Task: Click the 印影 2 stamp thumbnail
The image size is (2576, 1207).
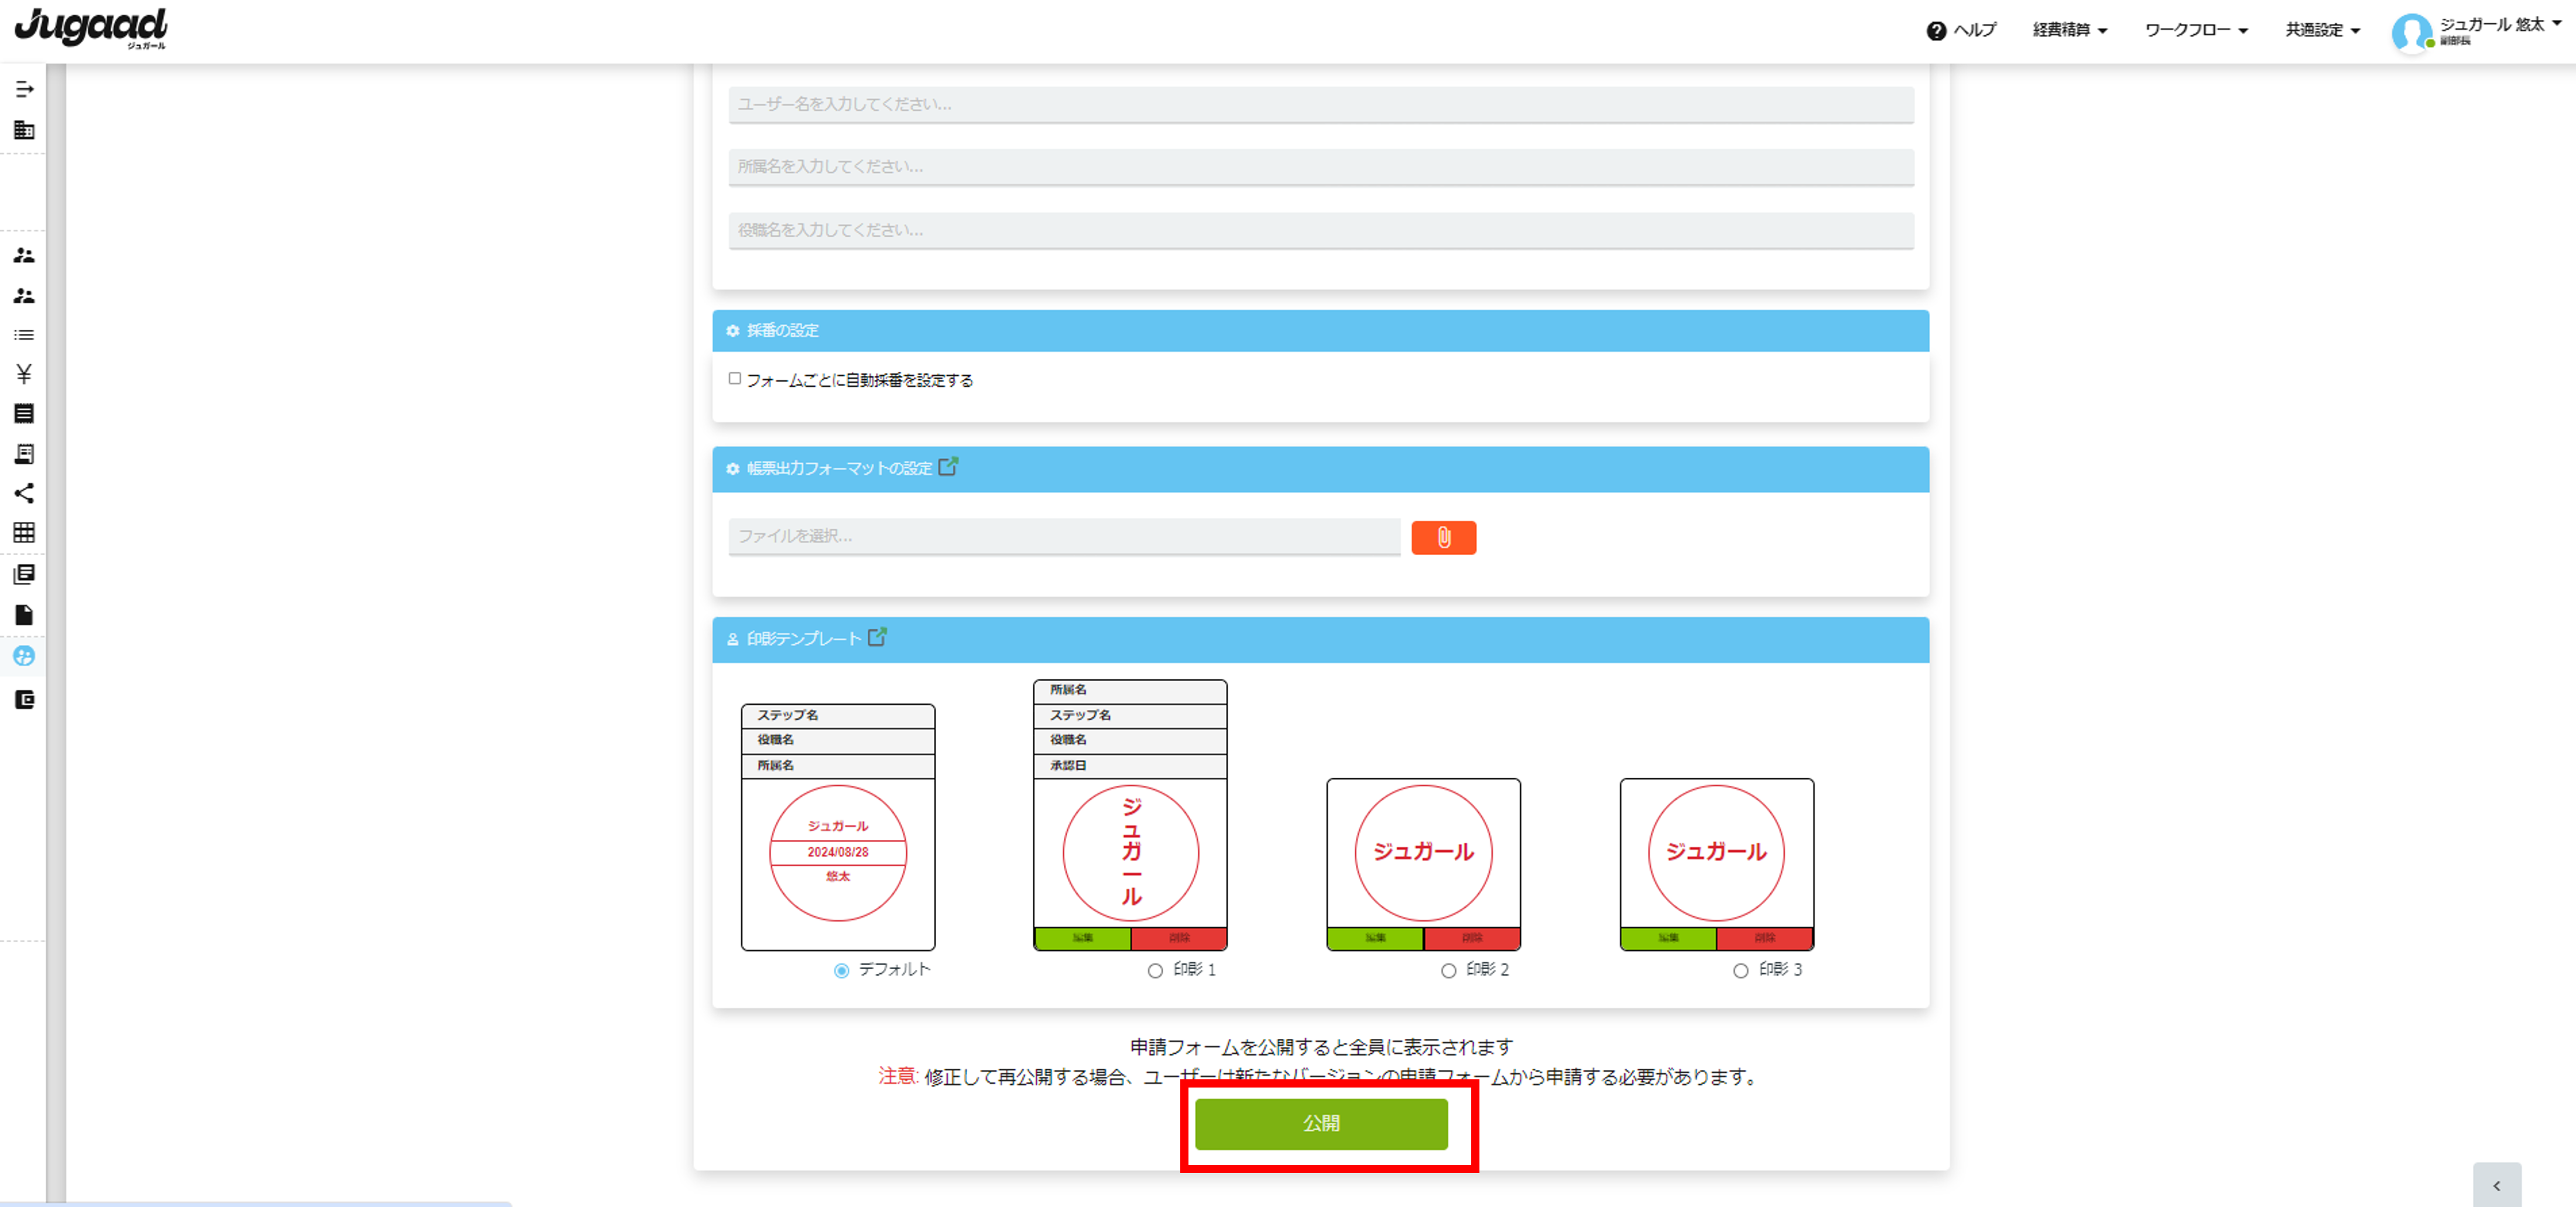Action: click(x=1423, y=853)
